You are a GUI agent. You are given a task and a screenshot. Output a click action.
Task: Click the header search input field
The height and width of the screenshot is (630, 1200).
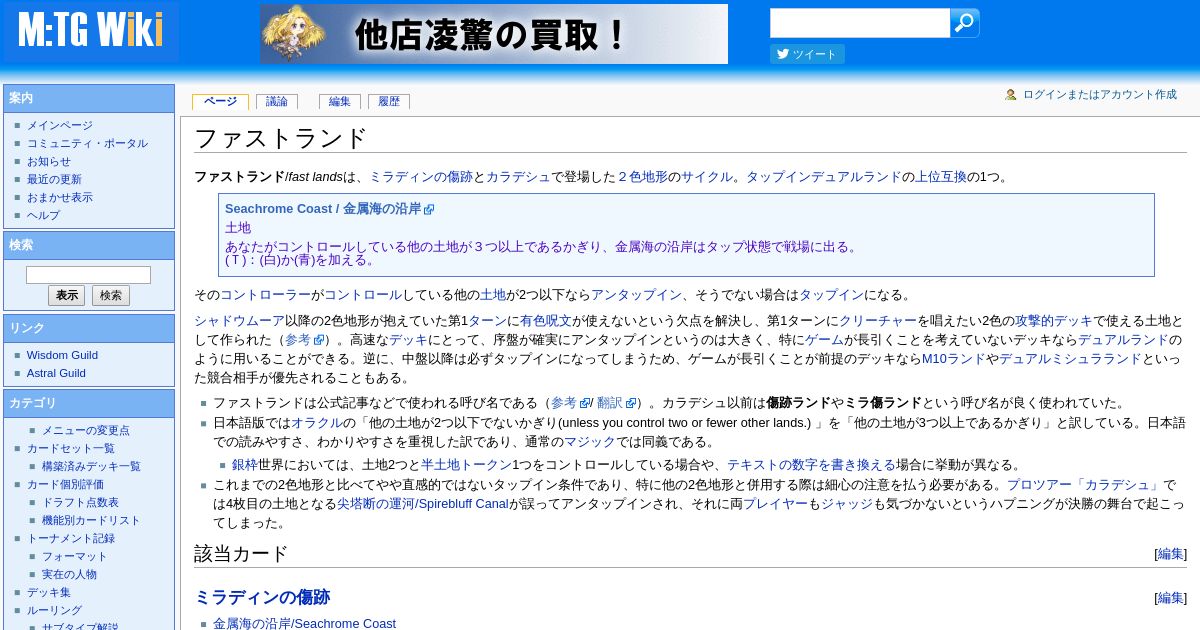pos(860,23)
